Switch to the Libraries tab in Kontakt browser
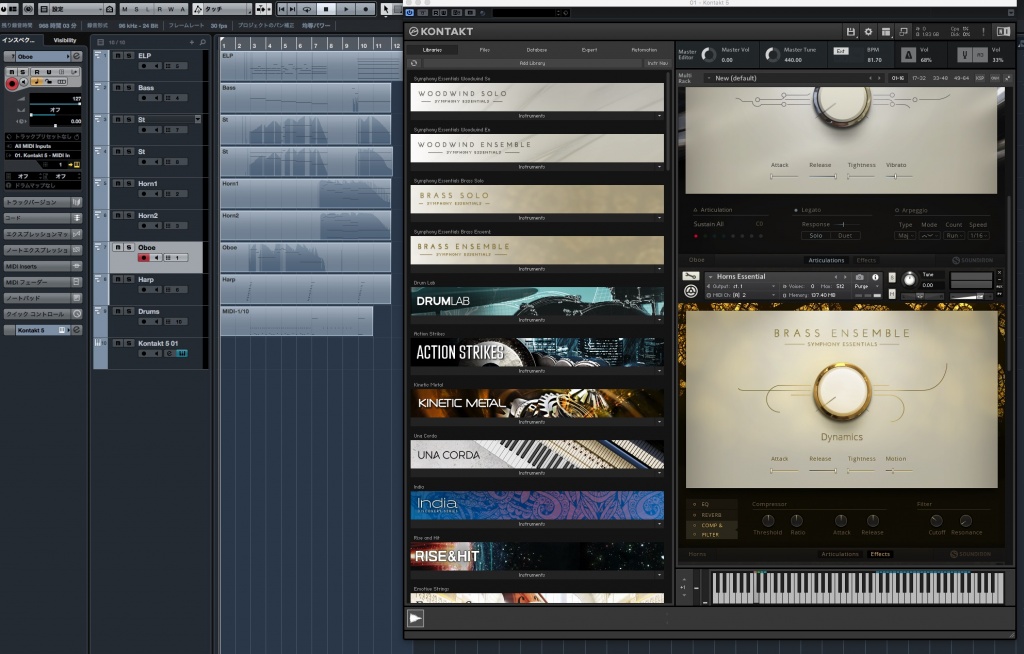Viewport: 1024px width, 654px height. click(432, 50)
